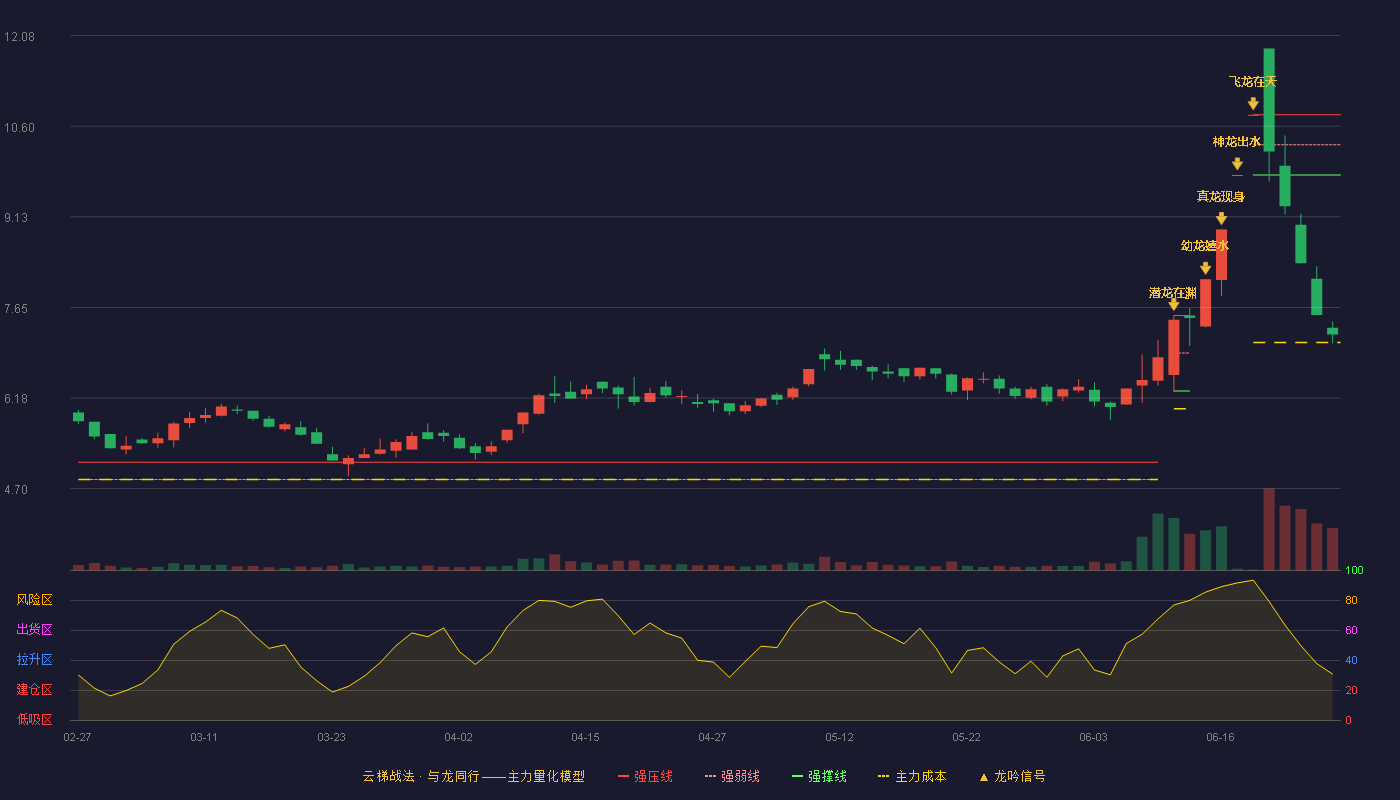Click the 低吸区 zone label
Viewport: 1400px width, 800px height.
click(35, 720)
